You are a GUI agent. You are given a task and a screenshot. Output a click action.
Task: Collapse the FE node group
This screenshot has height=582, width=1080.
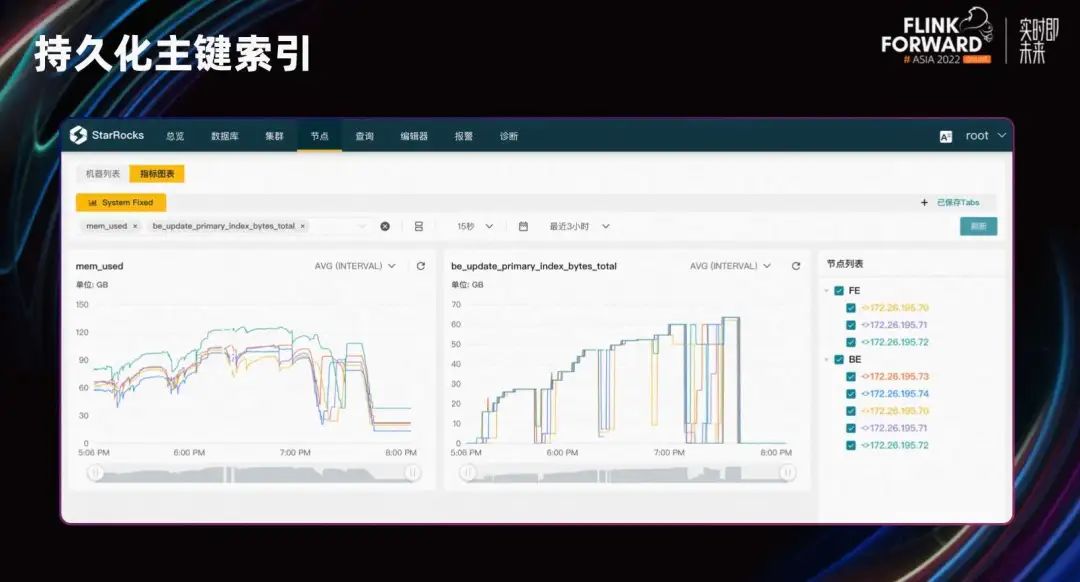[826, 291]
